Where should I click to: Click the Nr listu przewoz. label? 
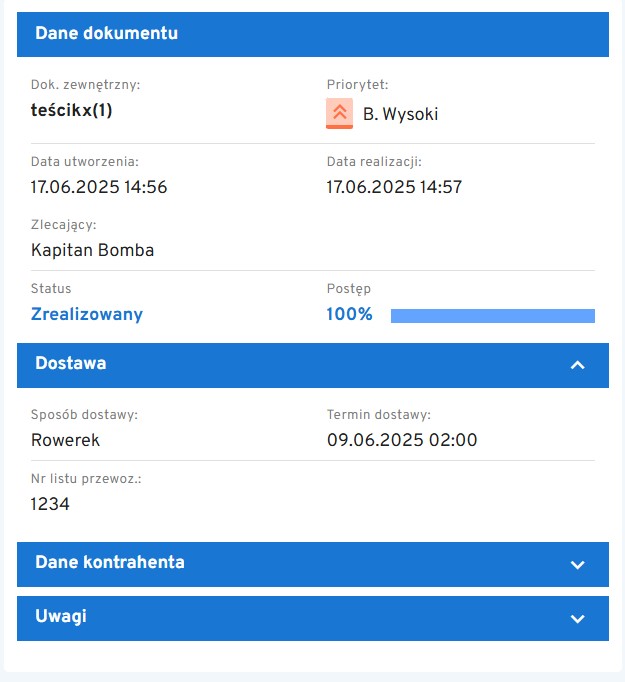(x=86, y=479)
